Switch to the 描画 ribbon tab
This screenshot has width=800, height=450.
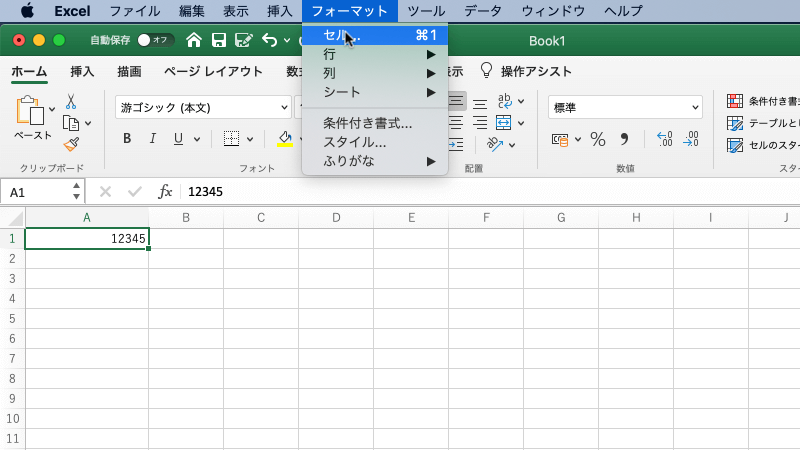129,71
